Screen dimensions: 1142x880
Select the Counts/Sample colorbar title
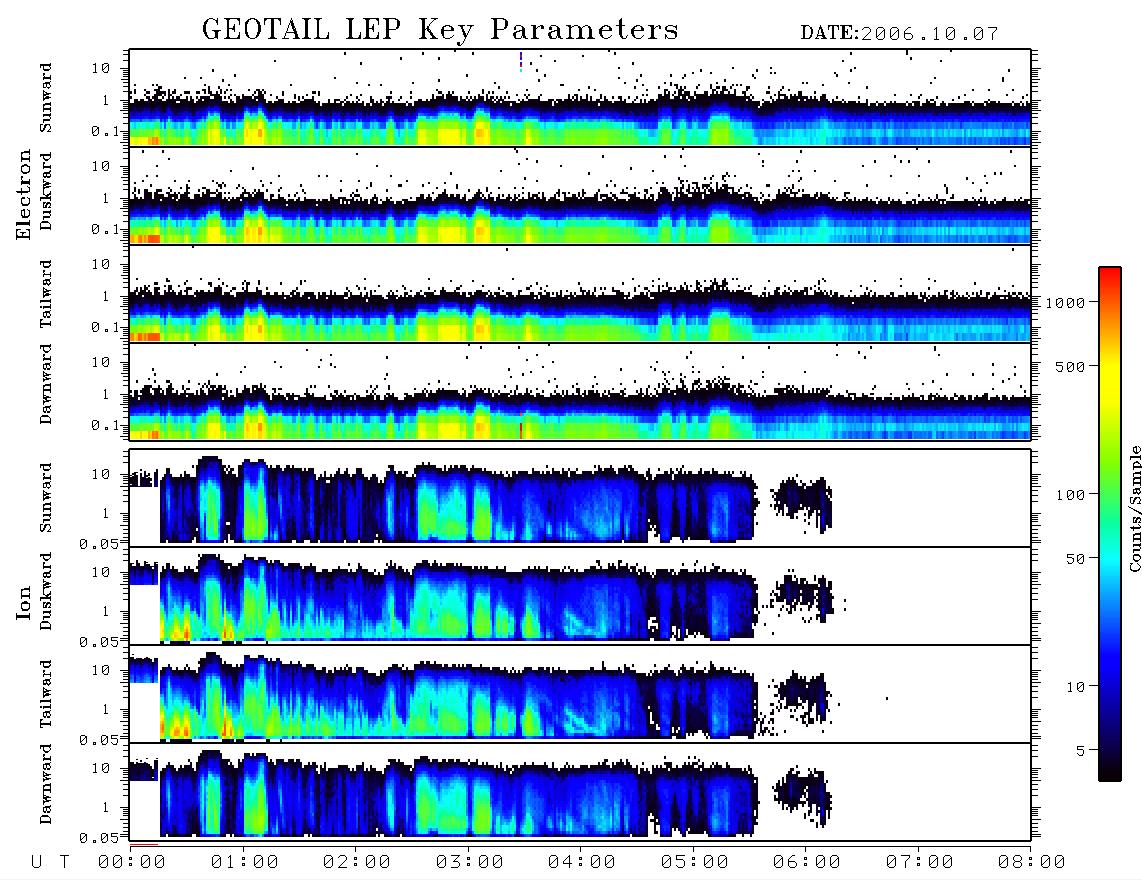[1134, 508]
